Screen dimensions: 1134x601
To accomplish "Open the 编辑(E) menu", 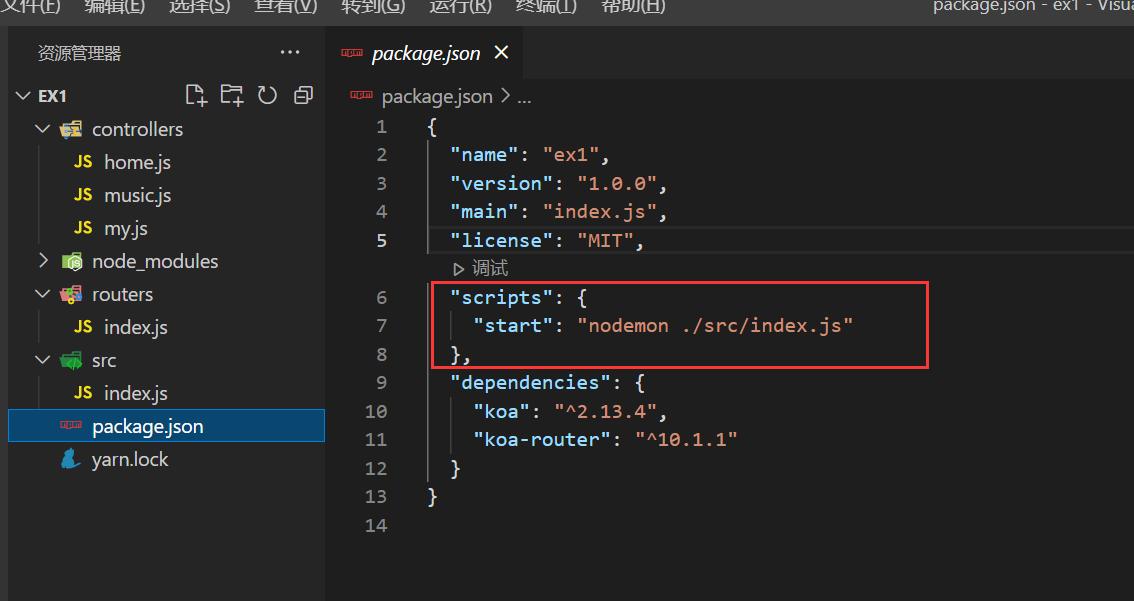I will pos(114,7).
